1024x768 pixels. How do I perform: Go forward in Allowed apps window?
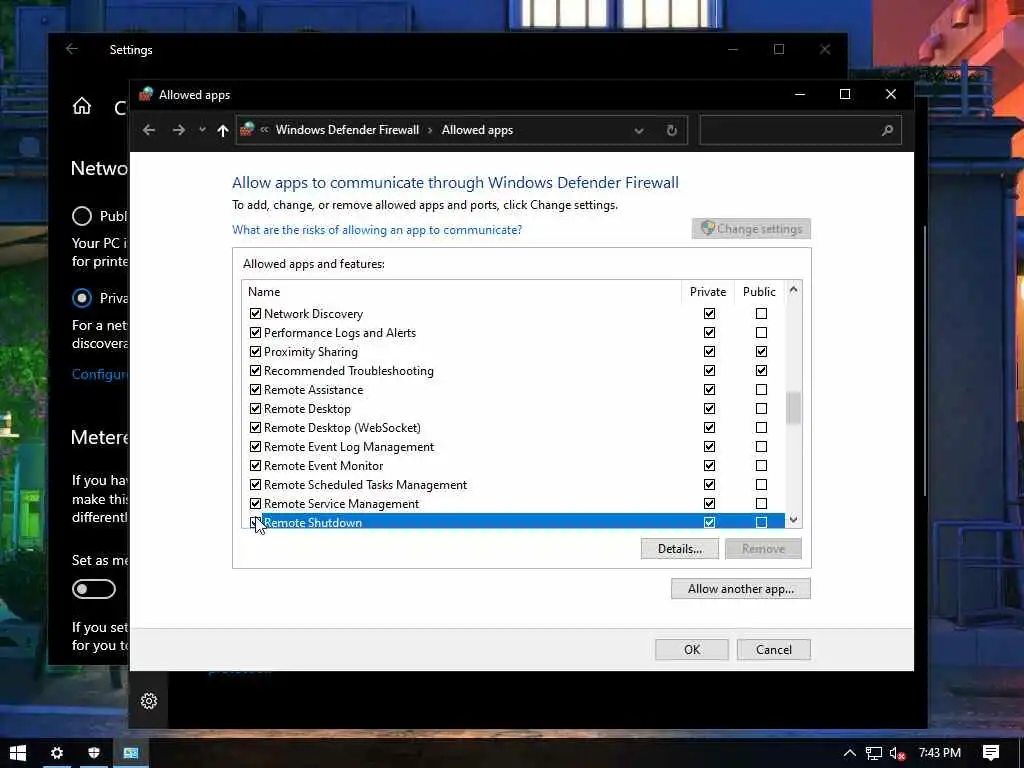178,130
